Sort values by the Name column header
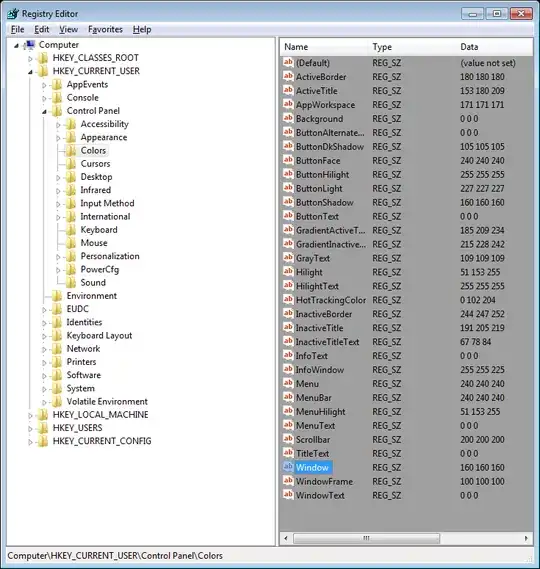 [x=325, y=47]
